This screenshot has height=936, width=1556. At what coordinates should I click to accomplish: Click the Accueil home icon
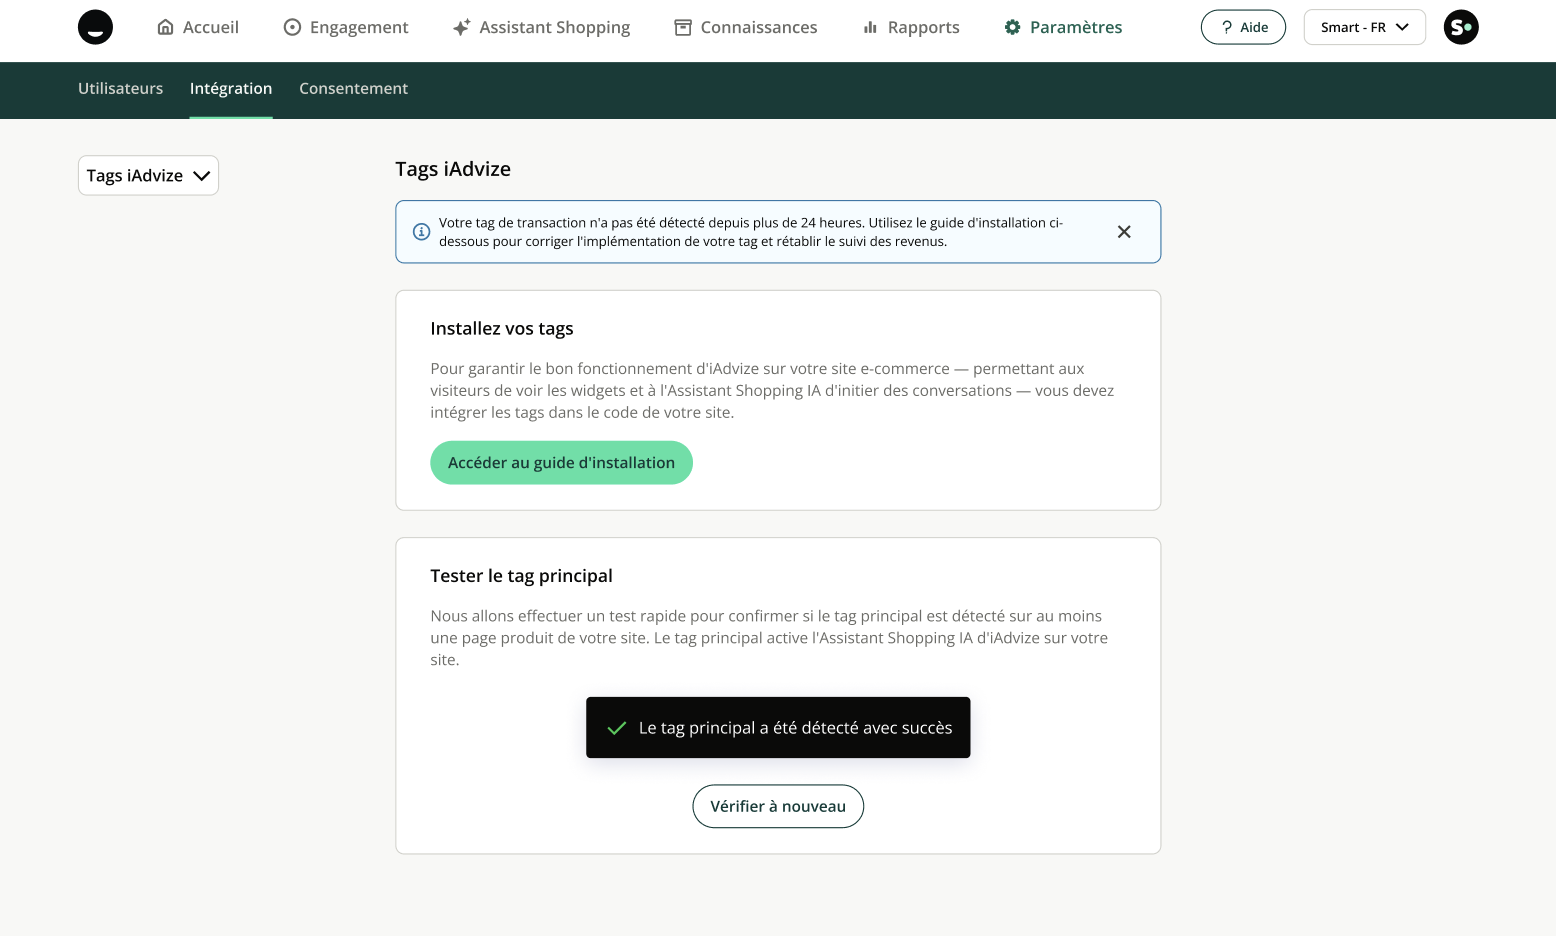click(166, 27)
